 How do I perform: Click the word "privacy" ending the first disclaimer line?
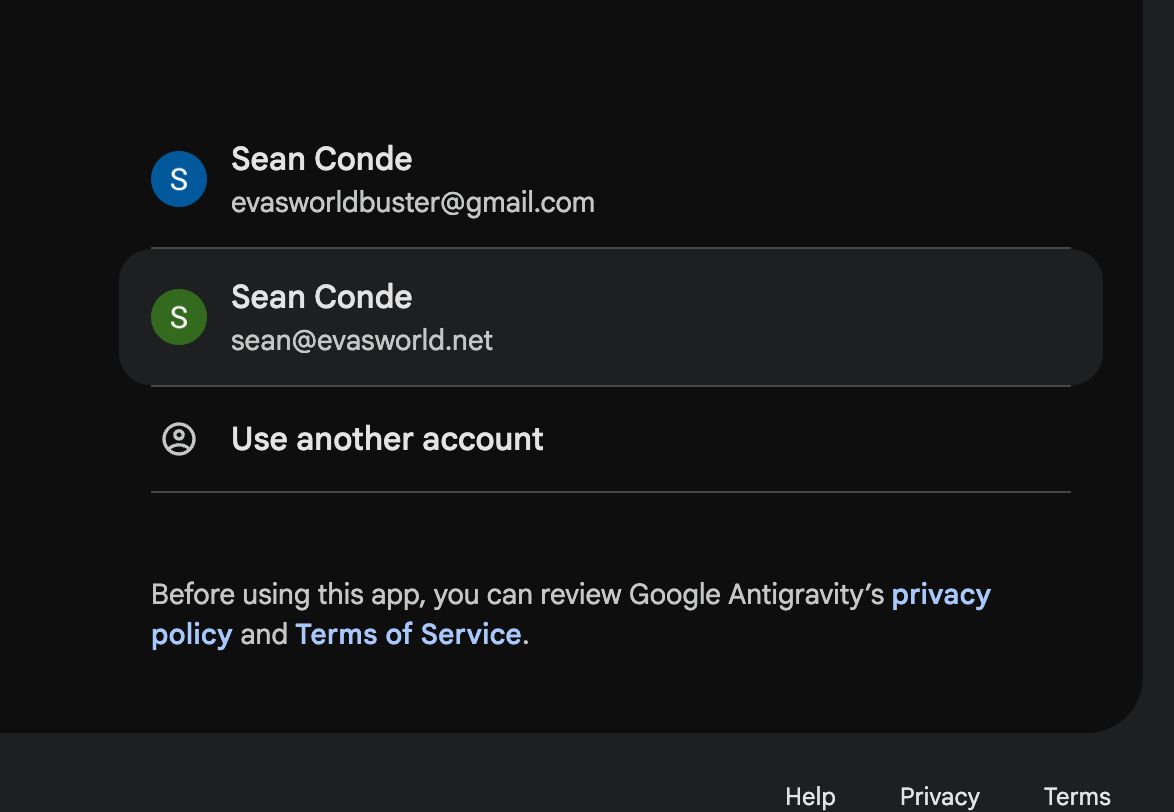(x=940, y=595)
